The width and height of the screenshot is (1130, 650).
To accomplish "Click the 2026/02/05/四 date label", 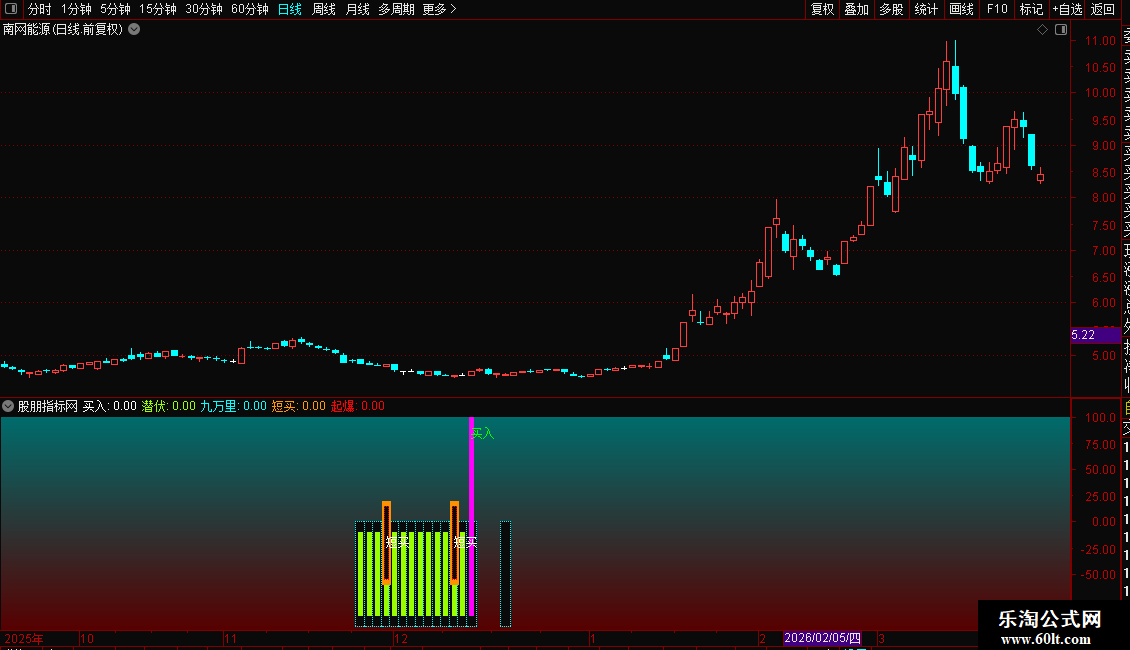I will click(x=822, y=638).
